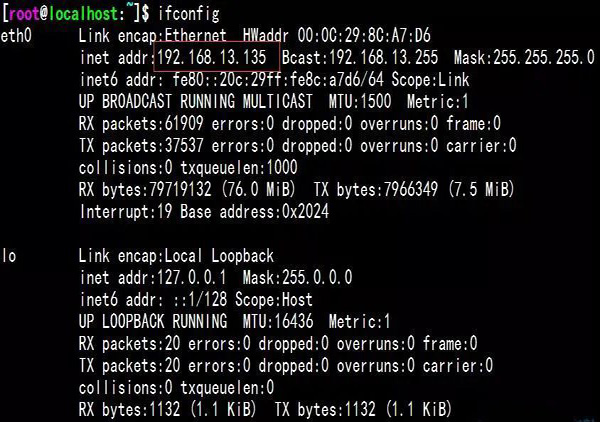Click the RX packets:61909 text
The height and width of the screenshot is (422, 600).
(x=141, y=124)
